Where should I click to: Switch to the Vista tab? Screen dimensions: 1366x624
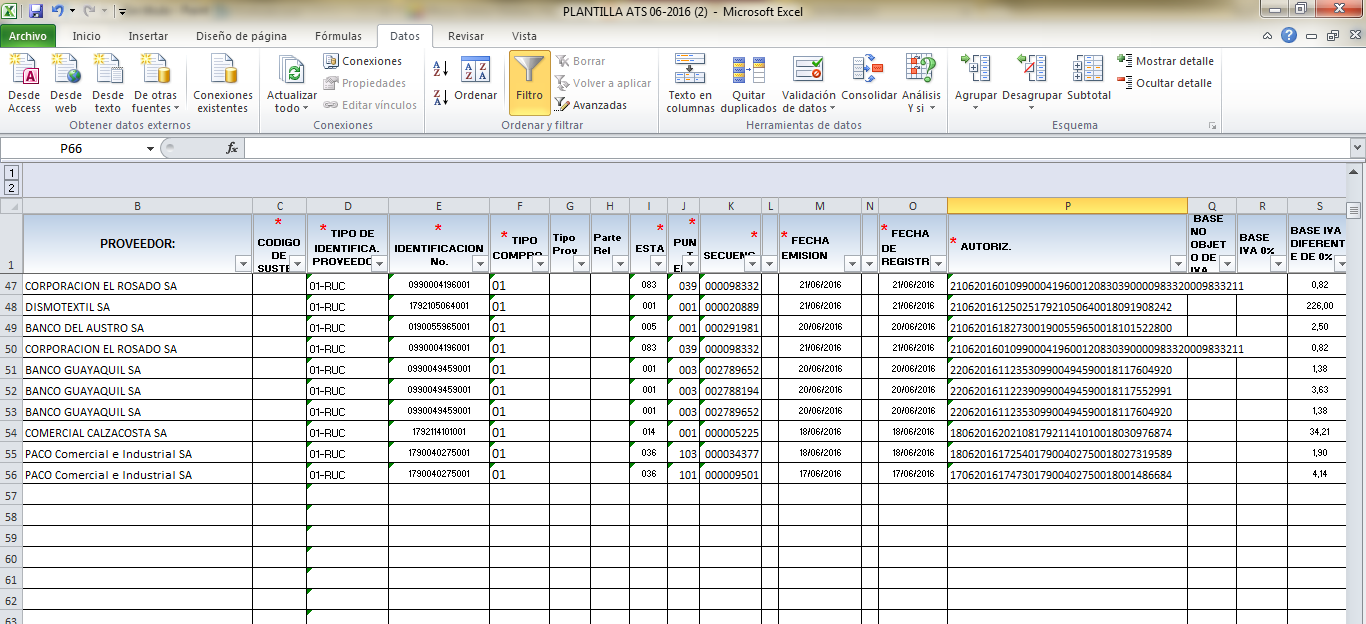pos(524,36)
